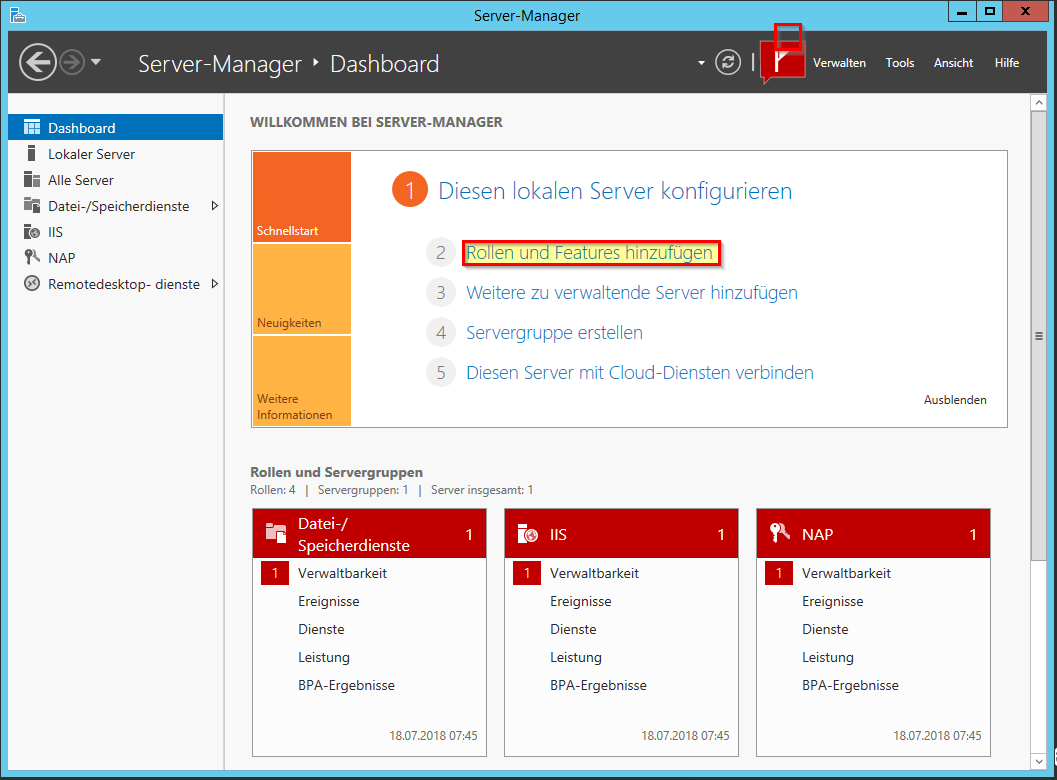Open the Datei-/Speicherdienste role tile header
This screenshot has width=1057, height=780.
coord(369,534)
